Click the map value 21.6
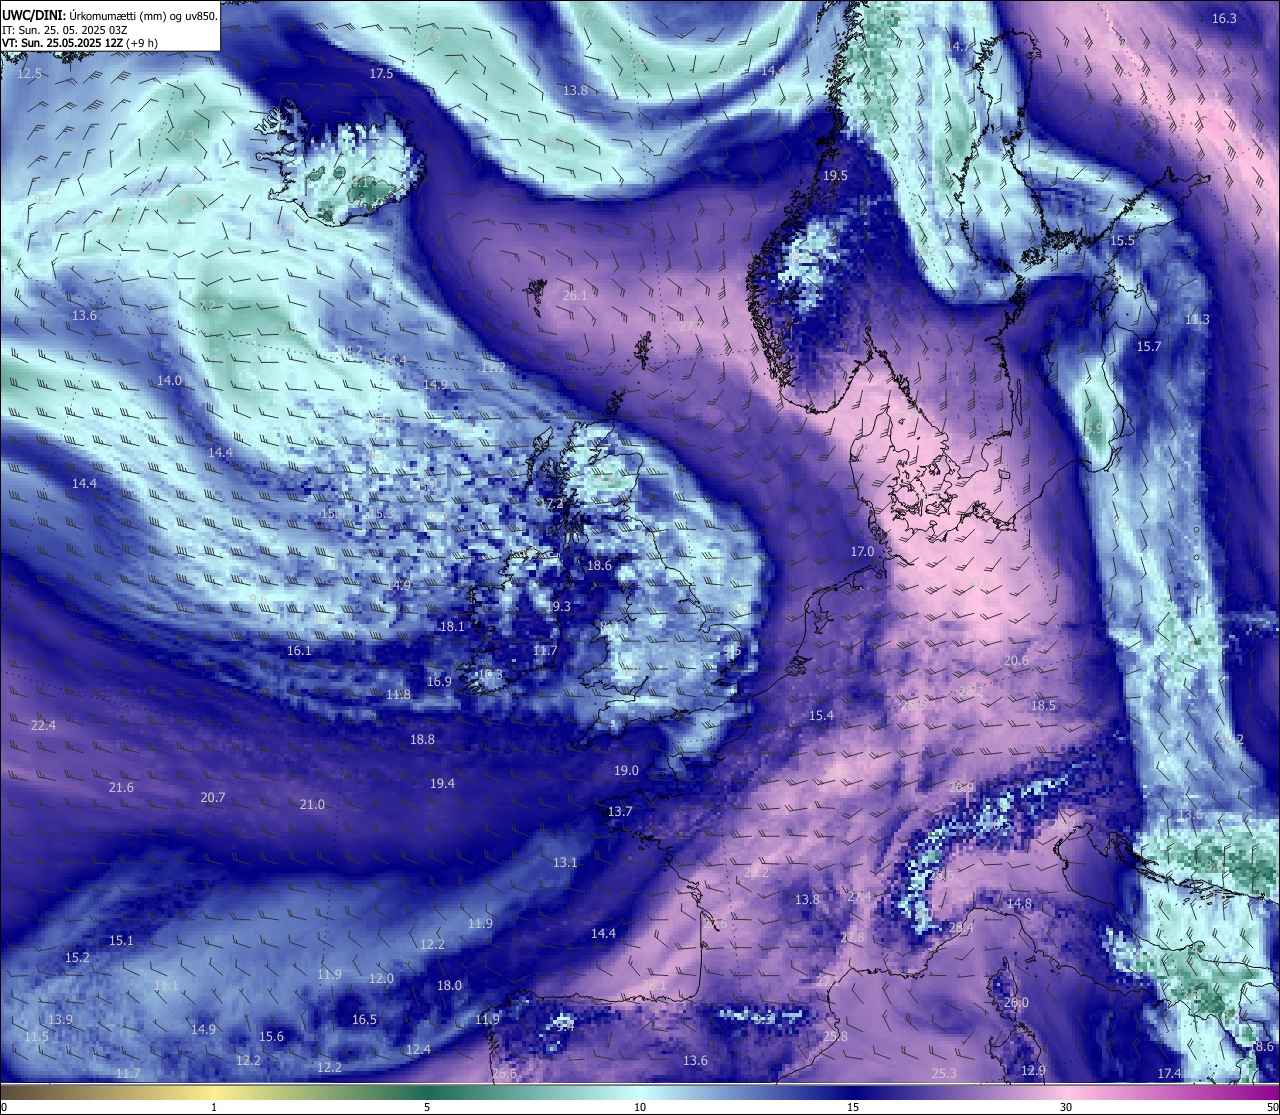This screenshot has height=1115, width=1280. pyautogui.click(x=121, y=788)
